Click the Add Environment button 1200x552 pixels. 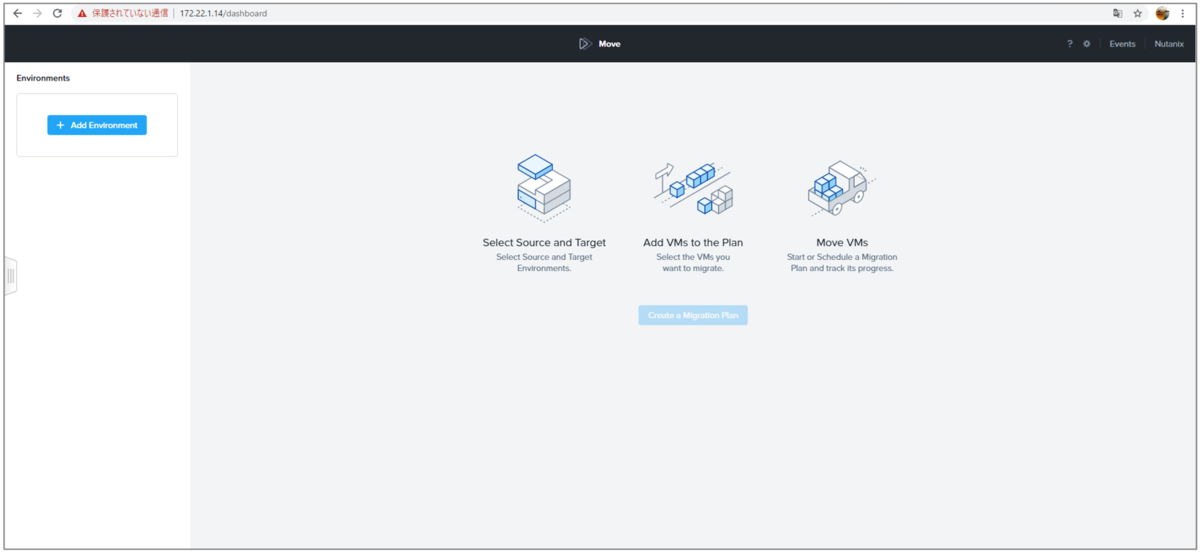(x=97, y=125)
